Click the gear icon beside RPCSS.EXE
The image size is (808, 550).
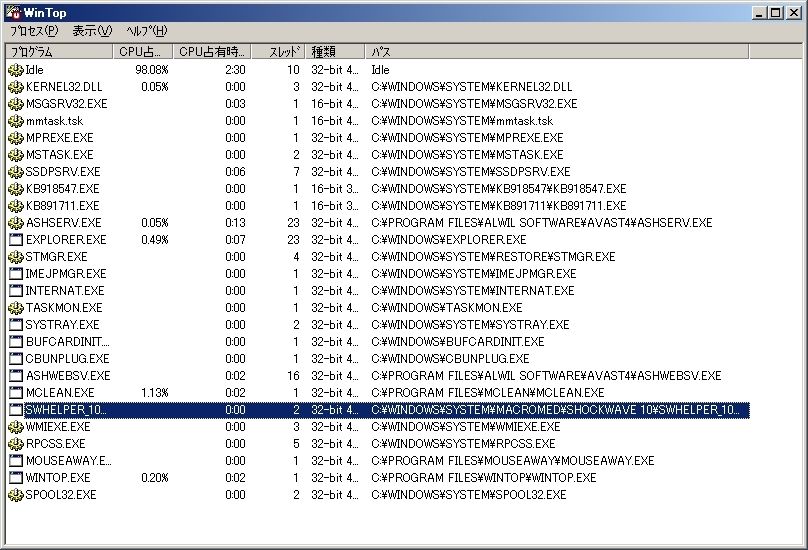16,444
